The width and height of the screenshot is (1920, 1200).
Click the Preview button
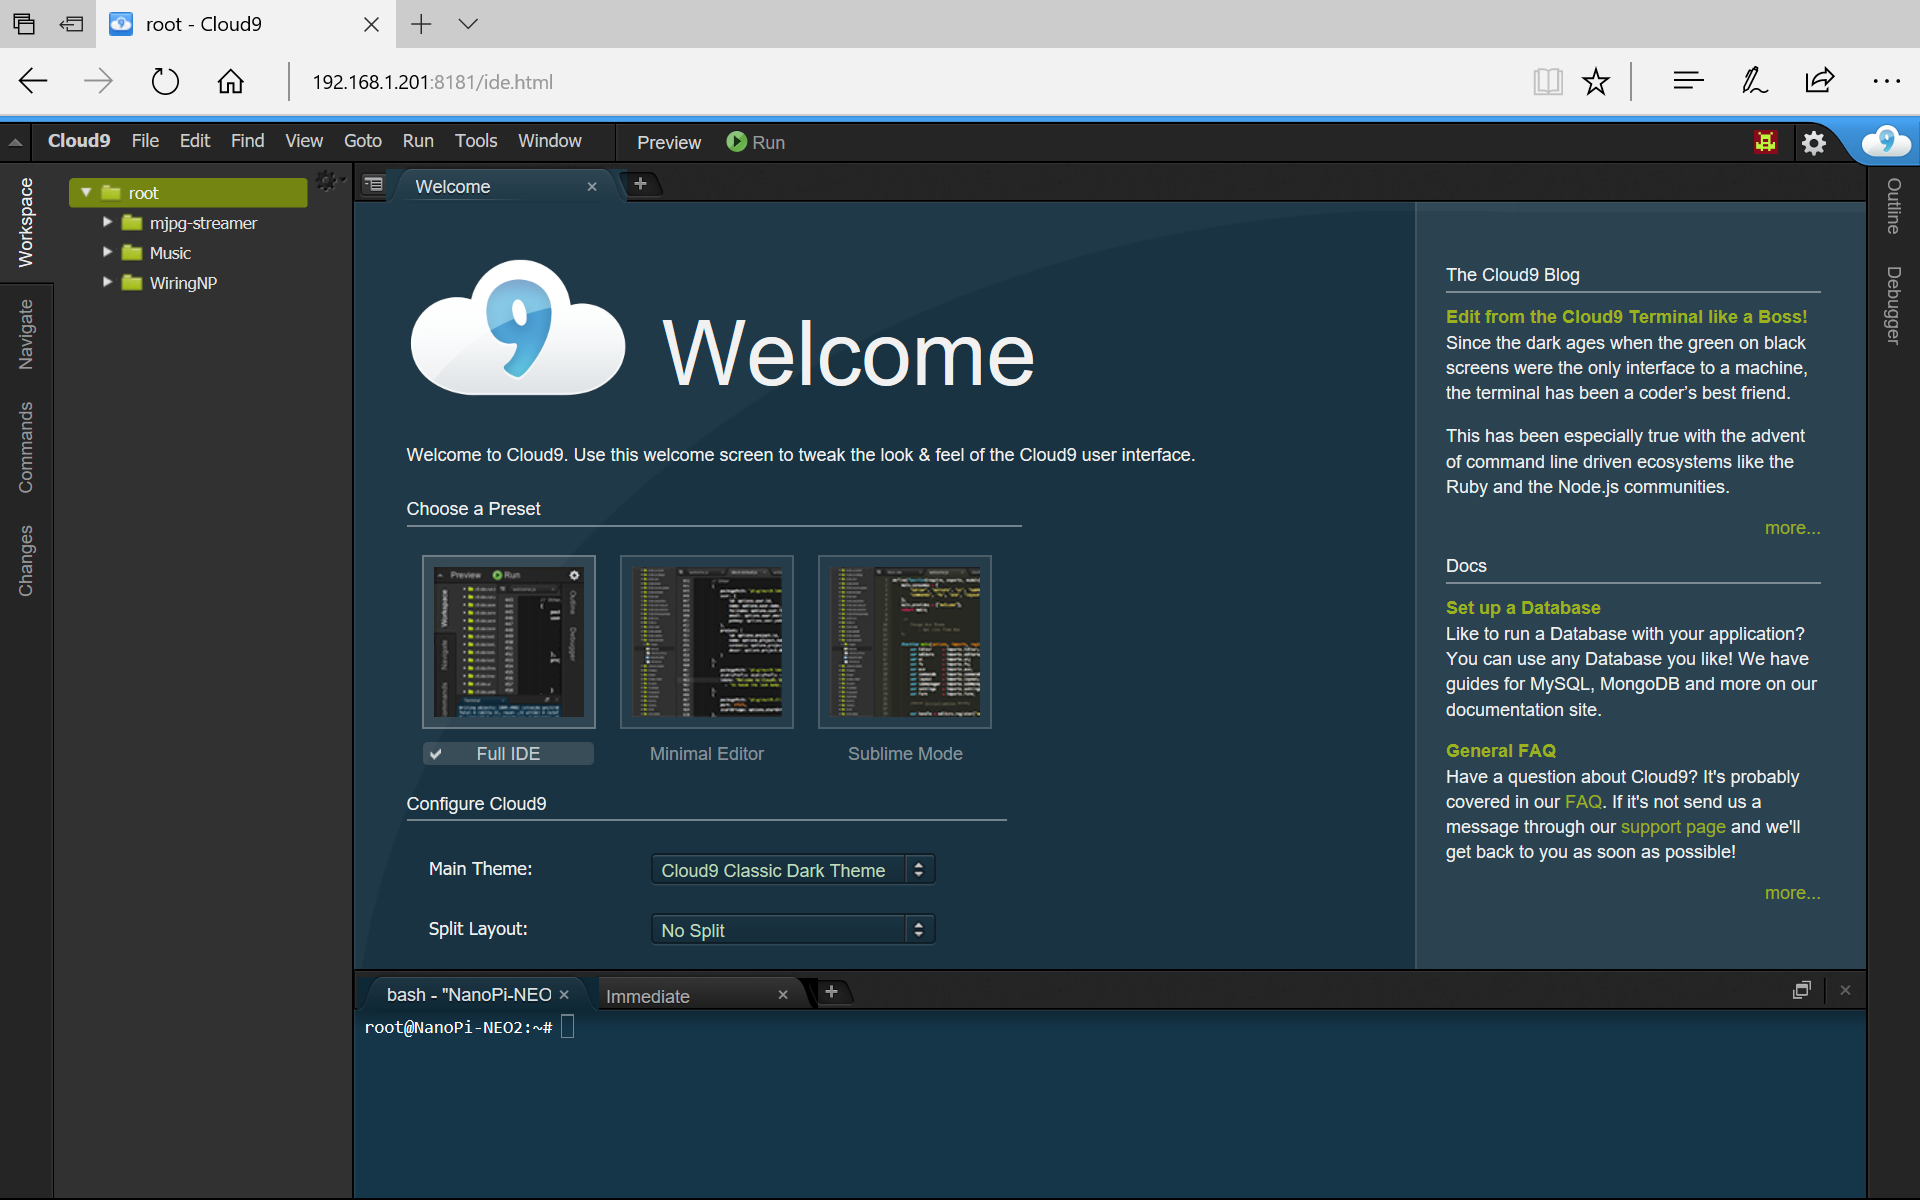click(668, 142)
